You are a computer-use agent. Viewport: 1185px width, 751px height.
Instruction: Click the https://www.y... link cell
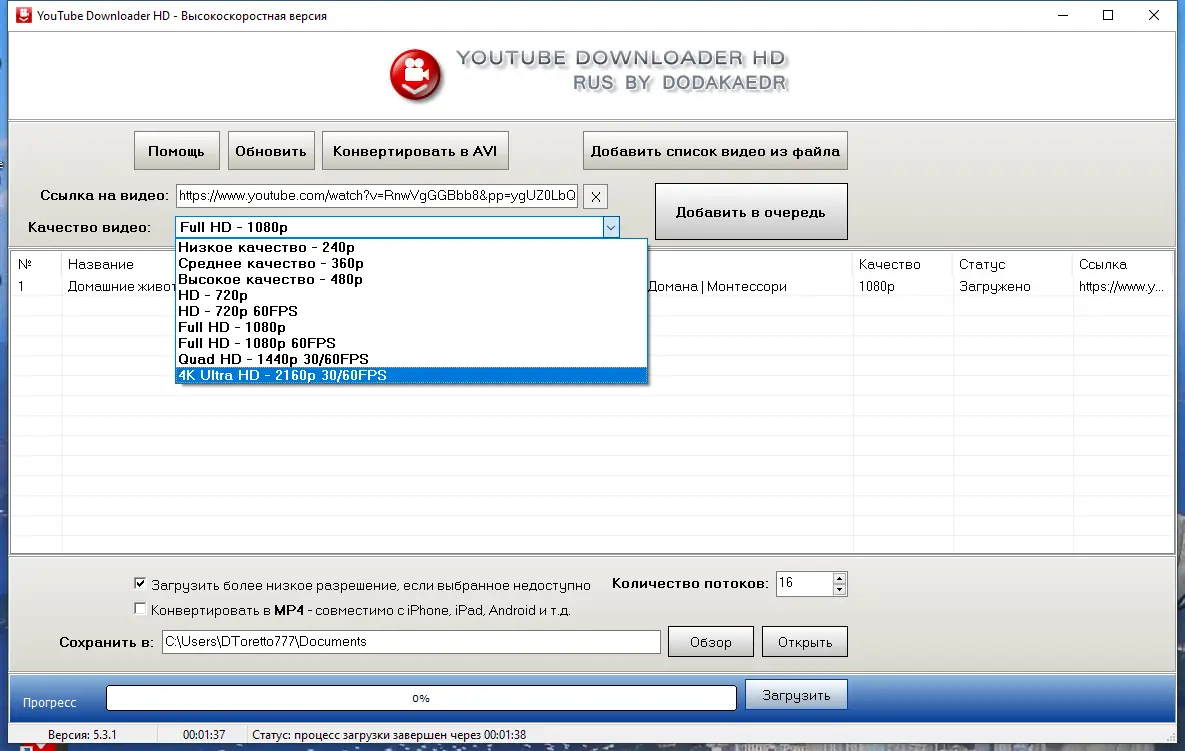coord(1122,286)
